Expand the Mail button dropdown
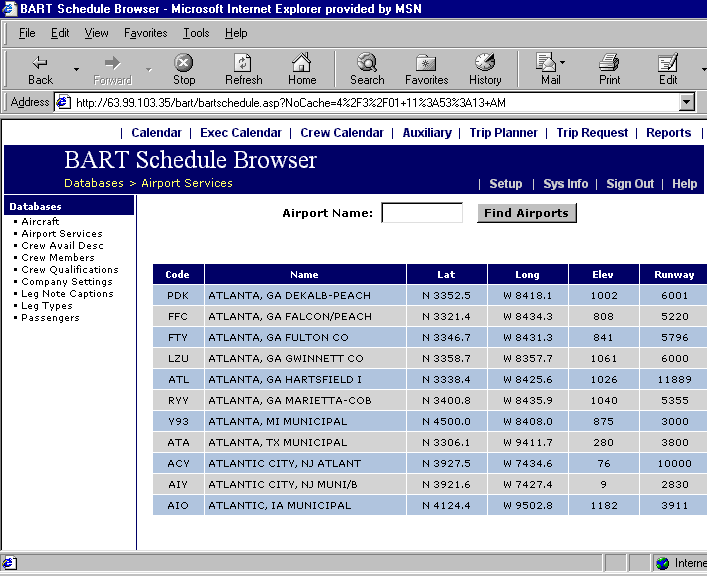 [562, 63]
